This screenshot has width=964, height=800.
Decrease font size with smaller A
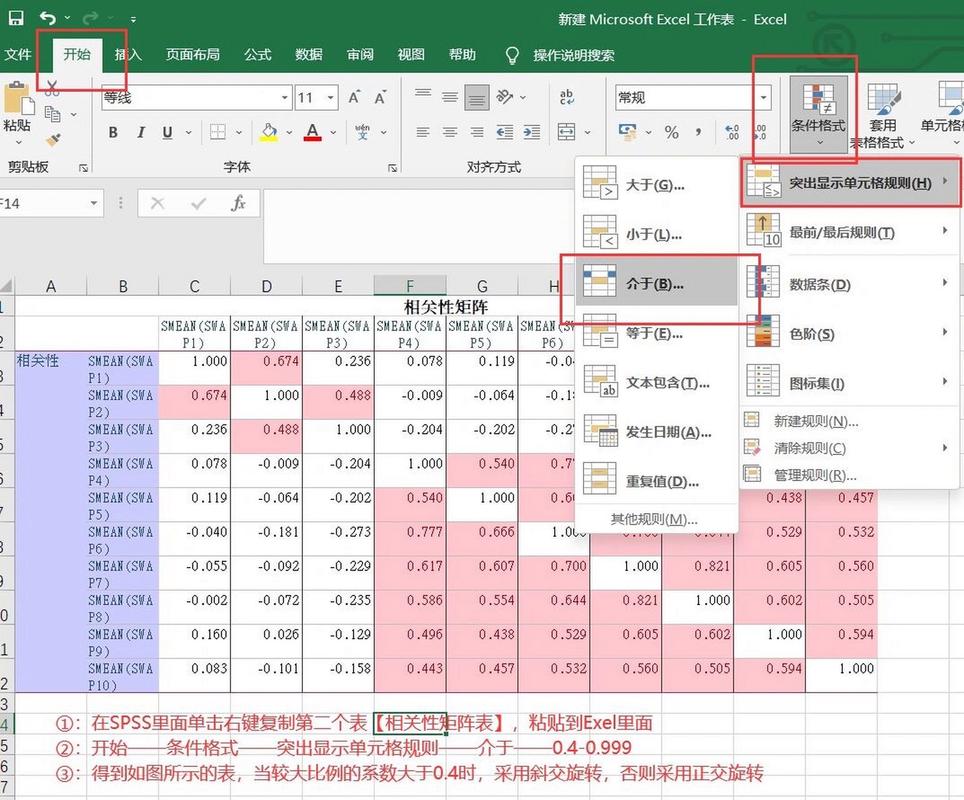coord(380,97)
